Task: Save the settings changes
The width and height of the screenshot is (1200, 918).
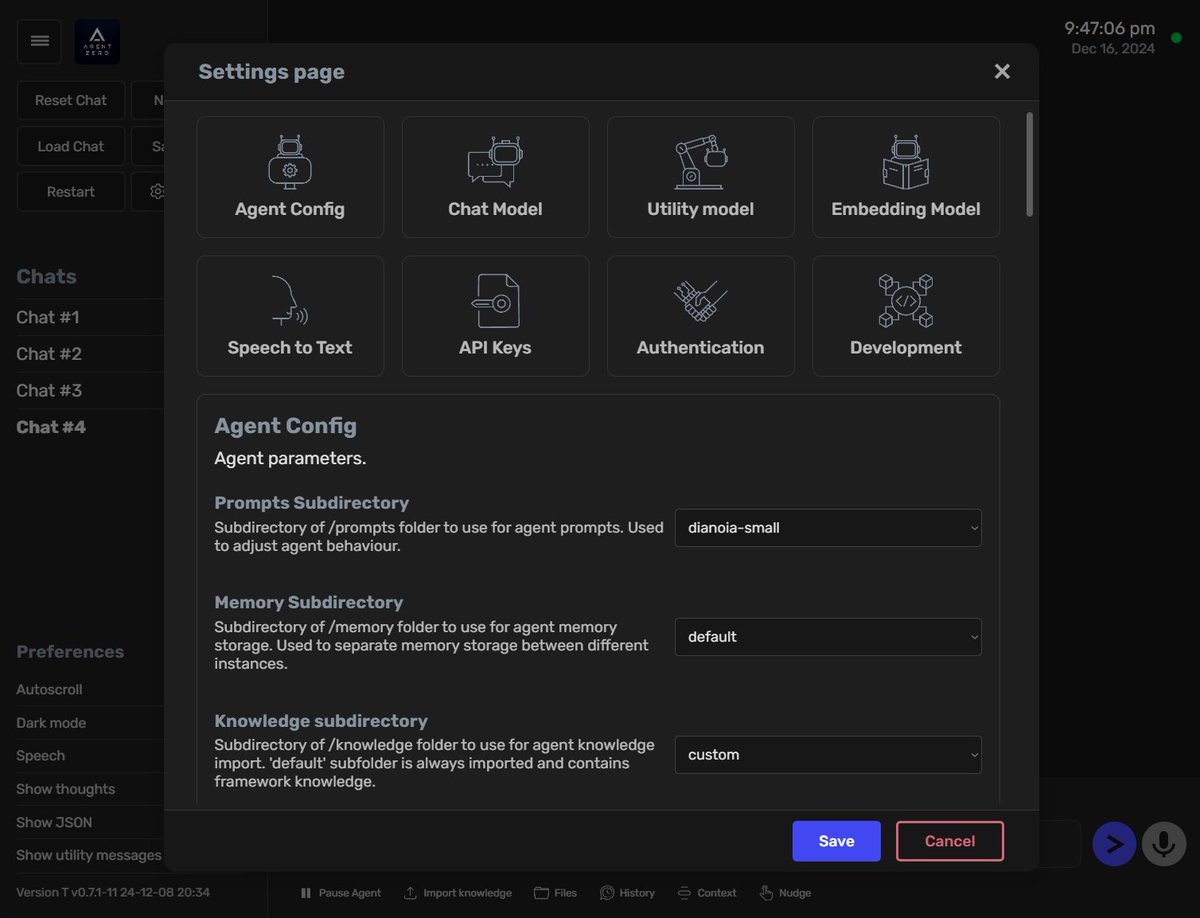Action: (836, 841)
